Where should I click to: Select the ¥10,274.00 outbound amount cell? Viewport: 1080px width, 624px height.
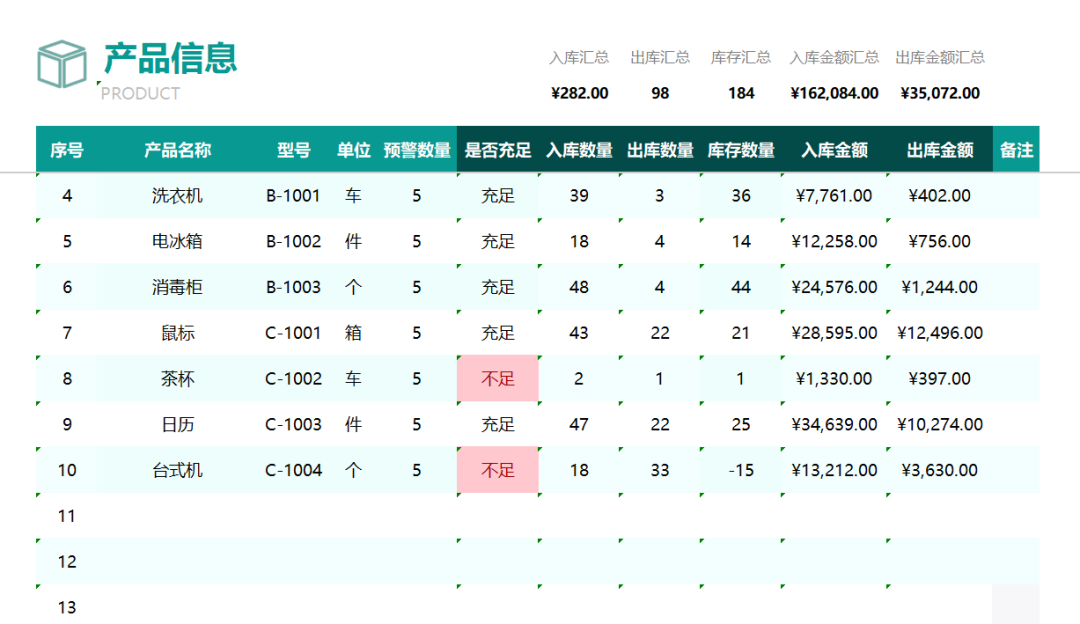[x=939, y=424]
